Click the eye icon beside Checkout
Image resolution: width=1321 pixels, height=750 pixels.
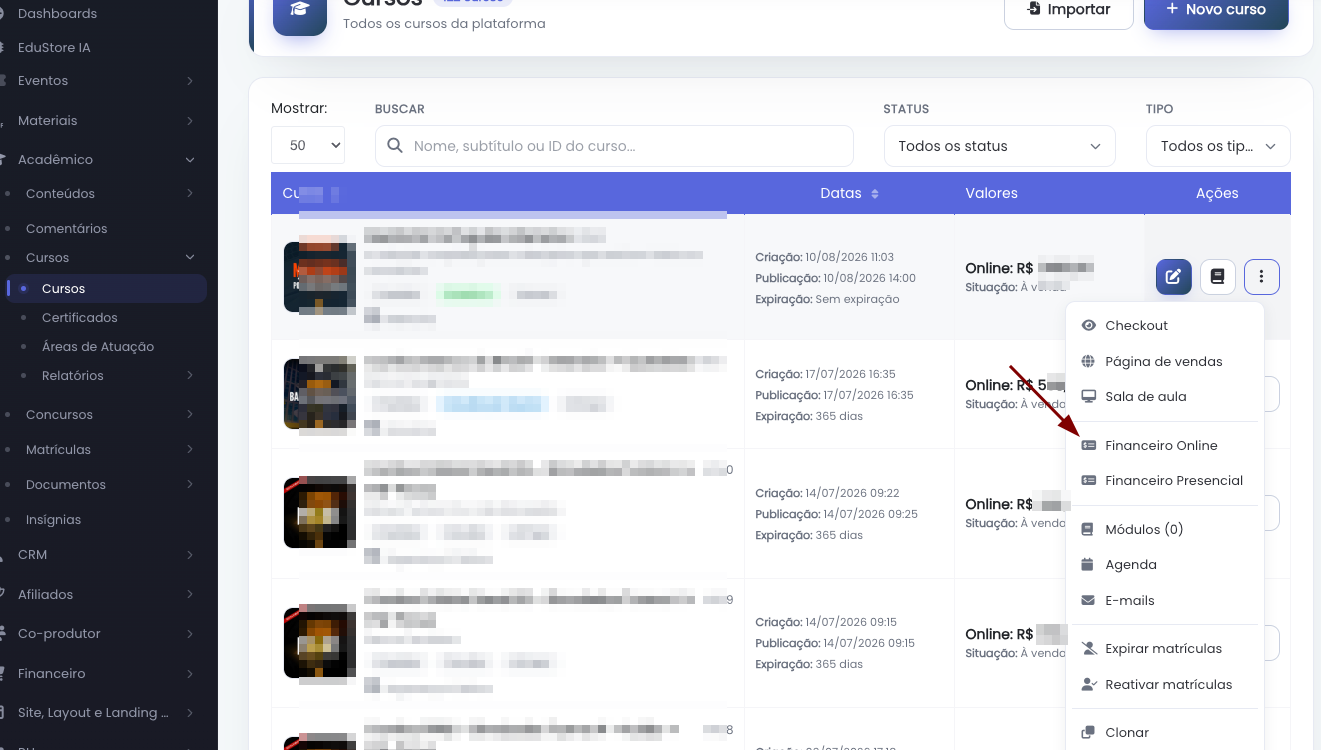1089,326
